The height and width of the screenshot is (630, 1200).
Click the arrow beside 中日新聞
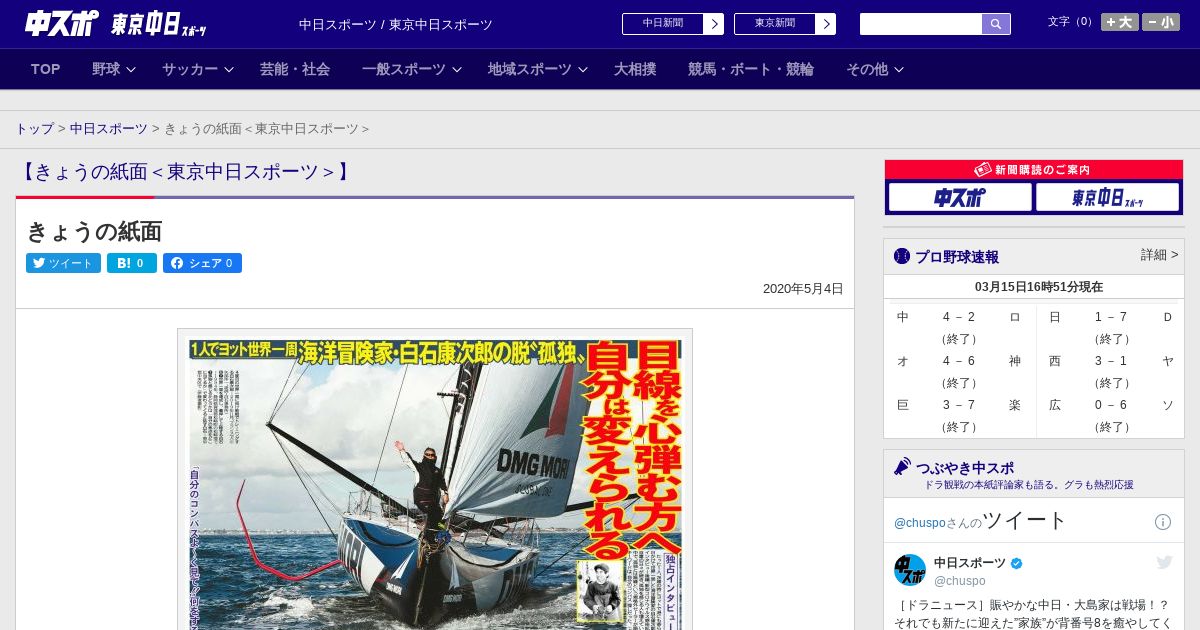pyautogui.click(x=714, y=24)
